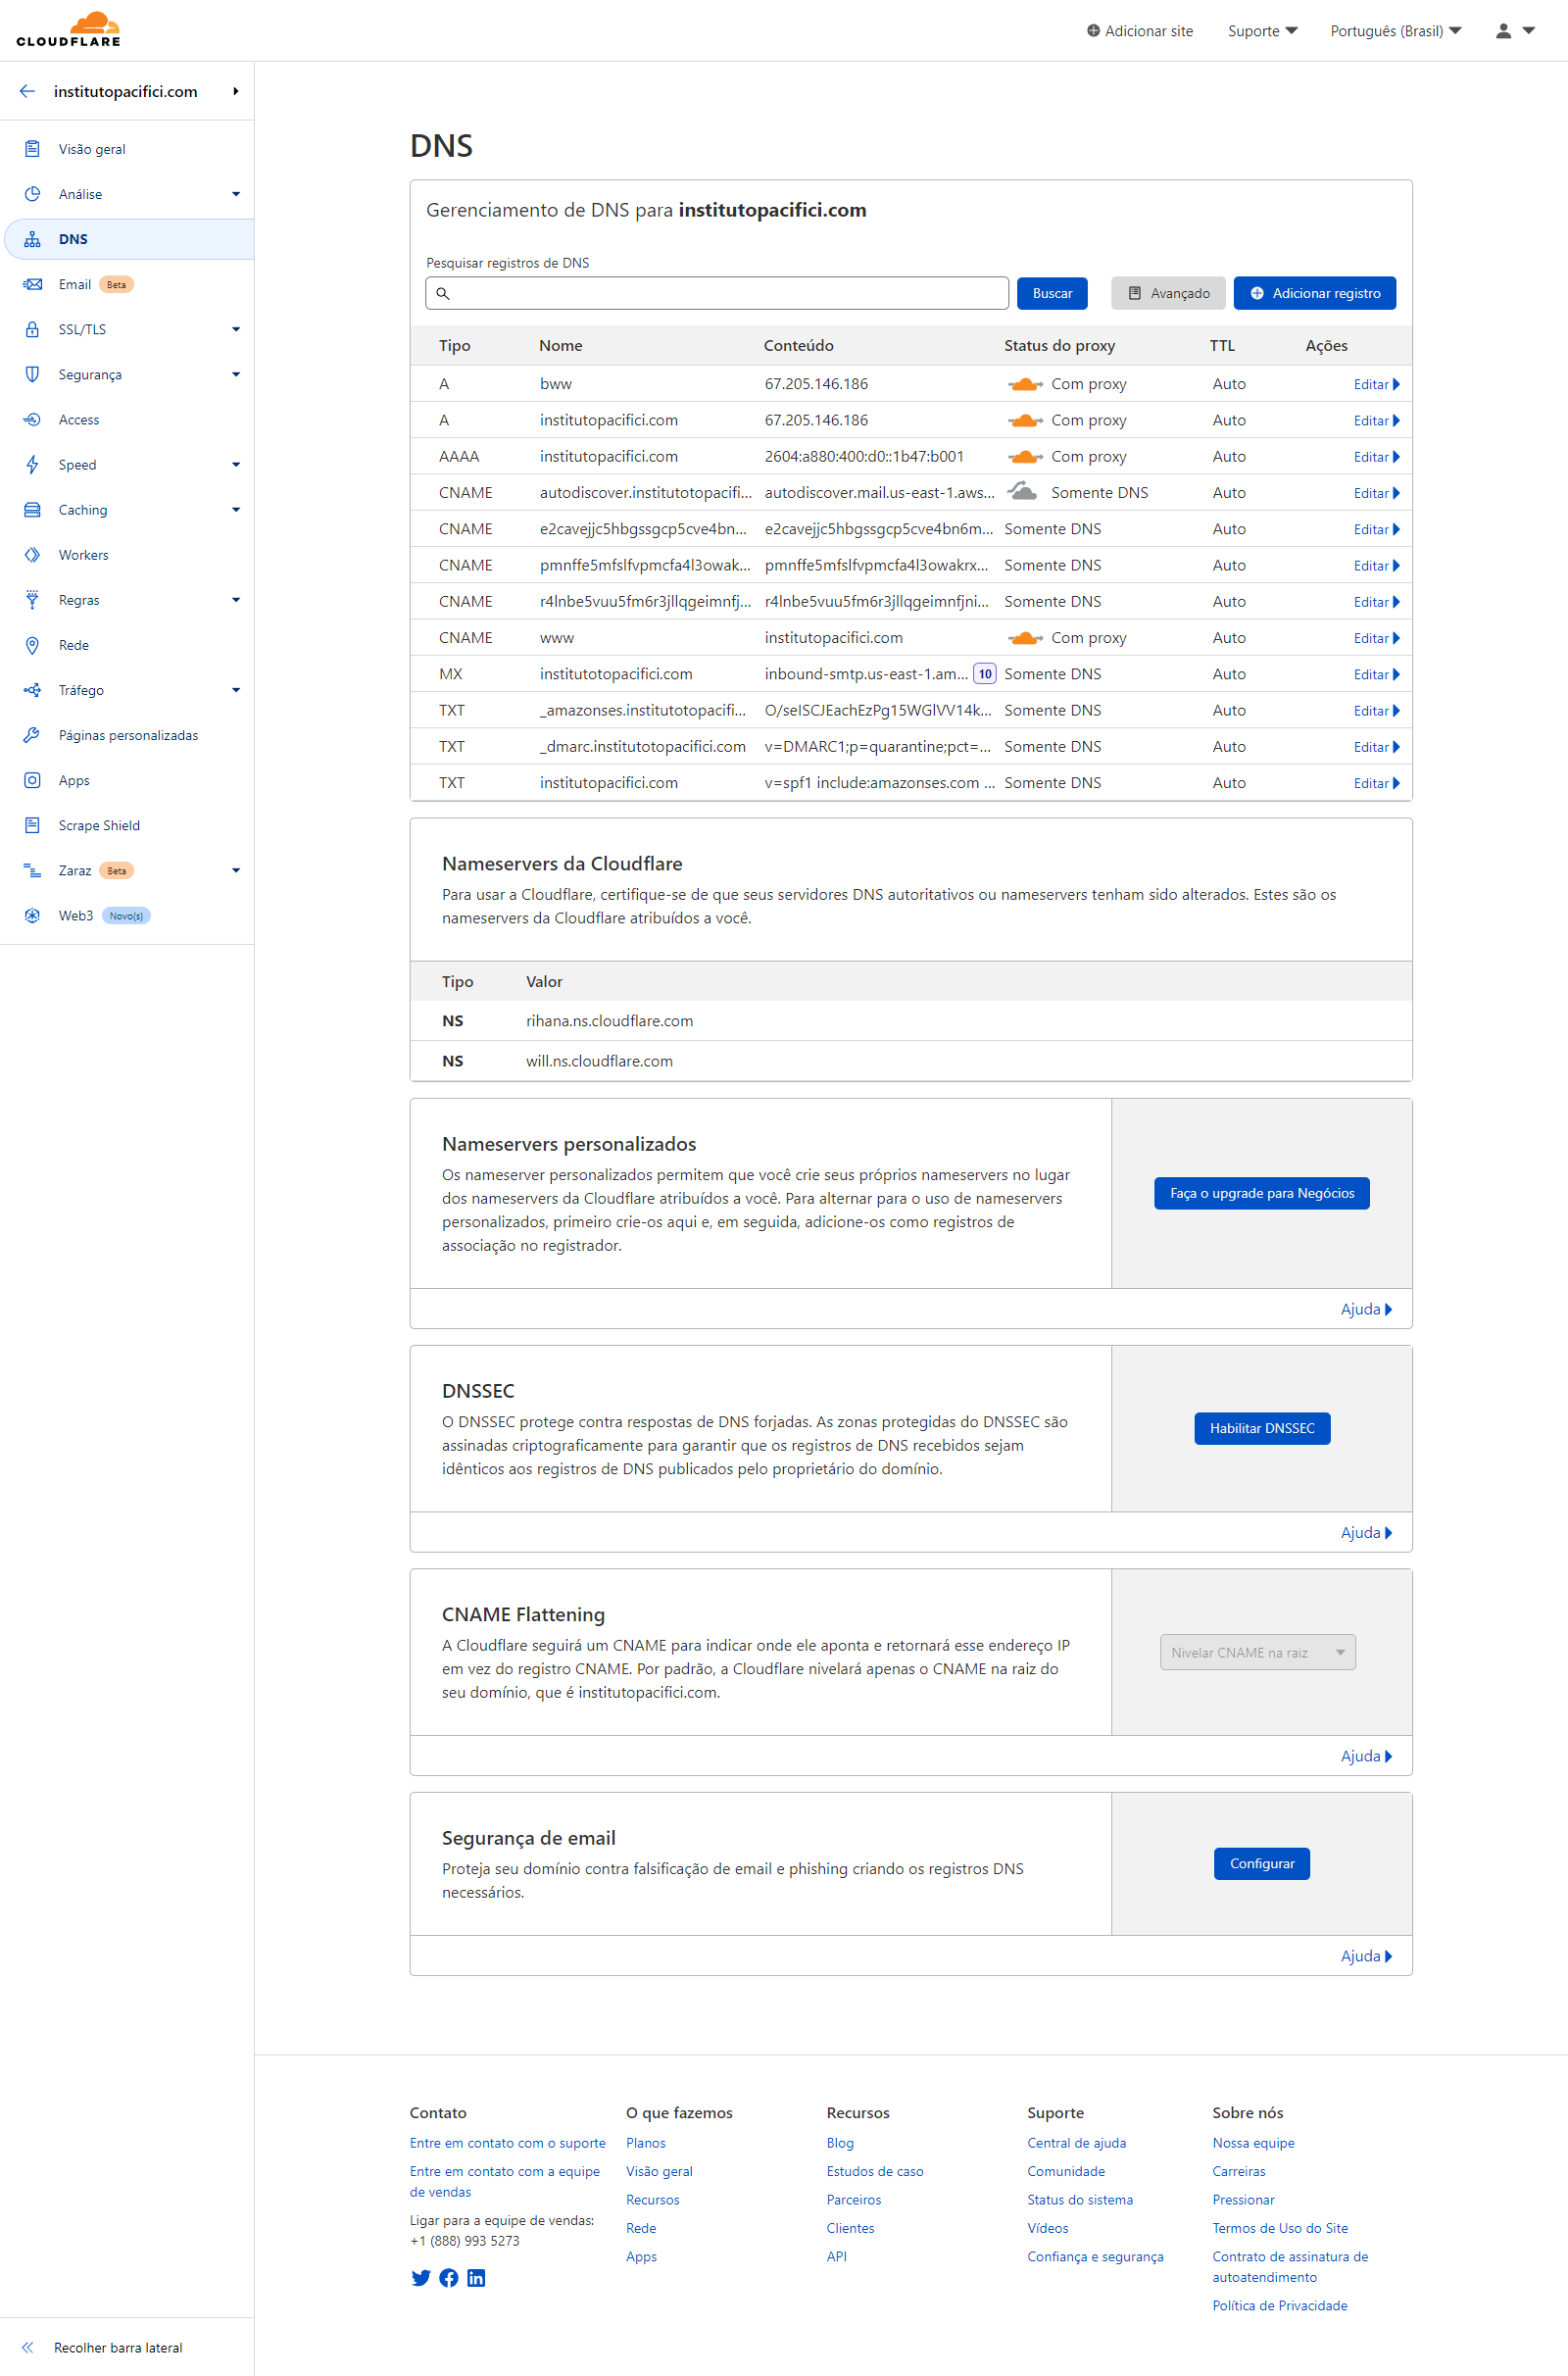Click the Avançado button
The width and height of the screenshot is (1568, 2376).
[1168, 293]
